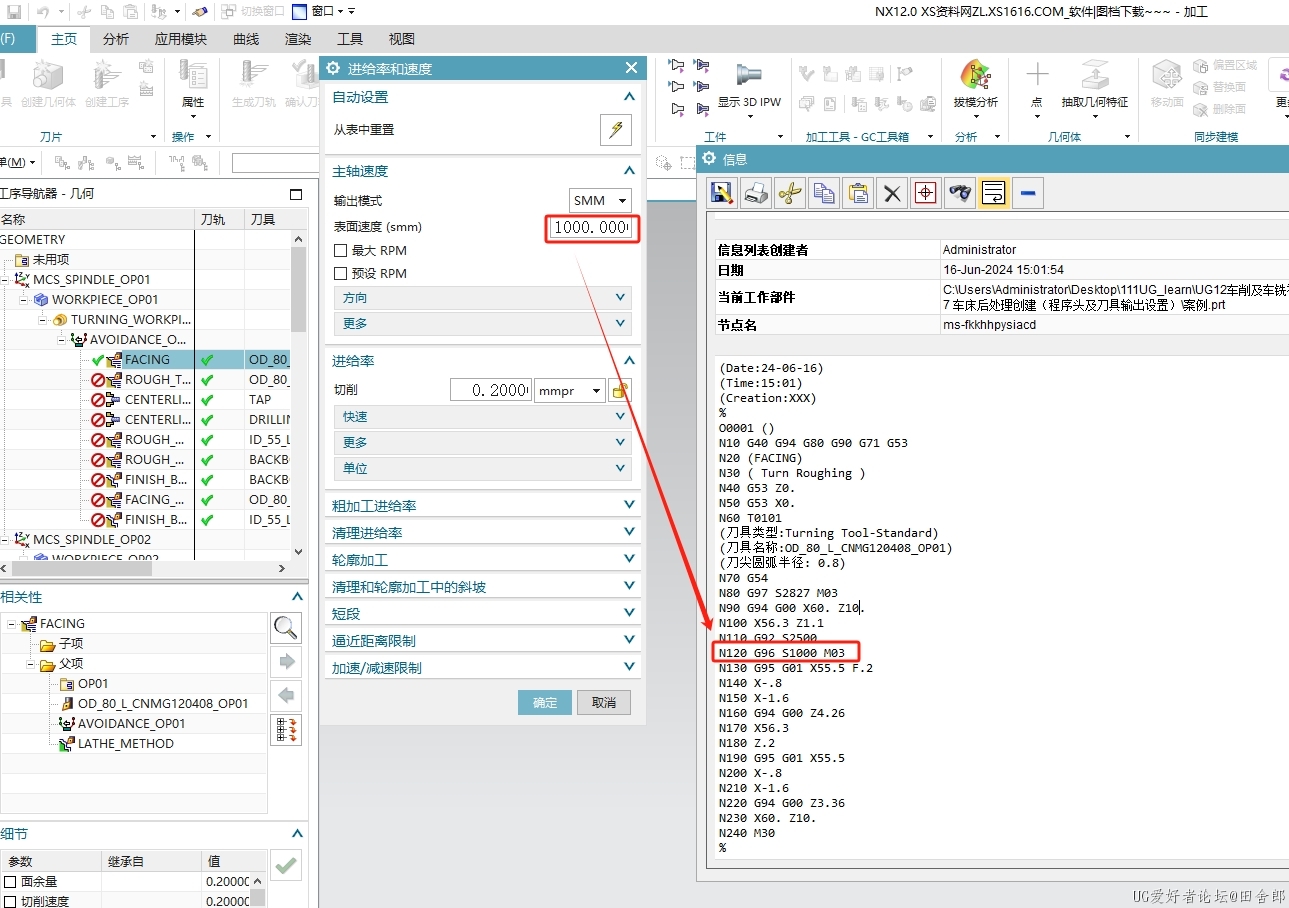Open the 渲染 ribbon tab

pos(298,39)
